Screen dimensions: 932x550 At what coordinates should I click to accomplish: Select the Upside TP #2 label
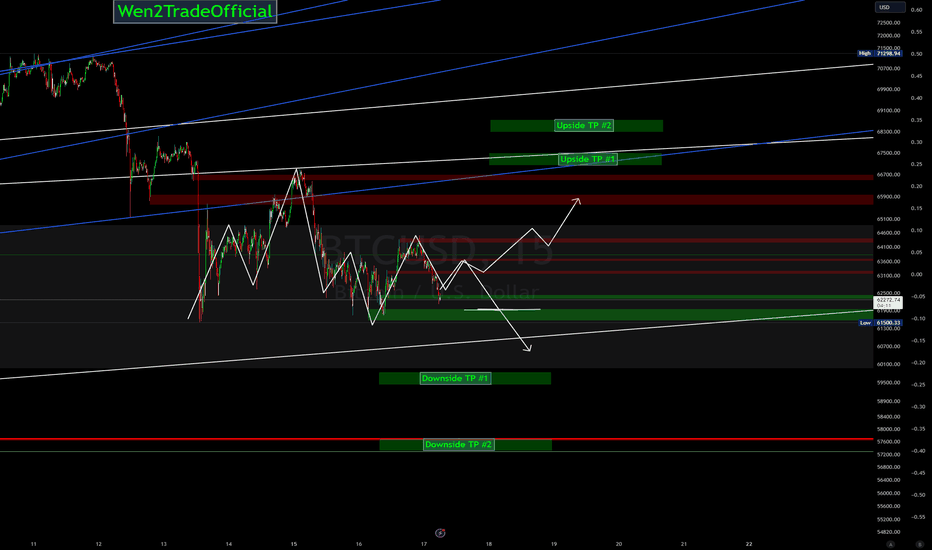point(584,125)
